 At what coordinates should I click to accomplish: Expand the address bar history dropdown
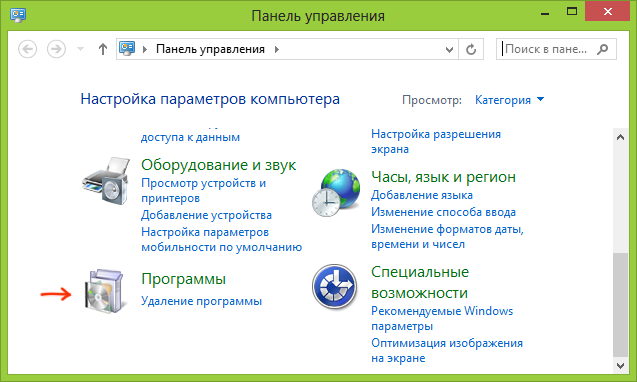point(449,50)
